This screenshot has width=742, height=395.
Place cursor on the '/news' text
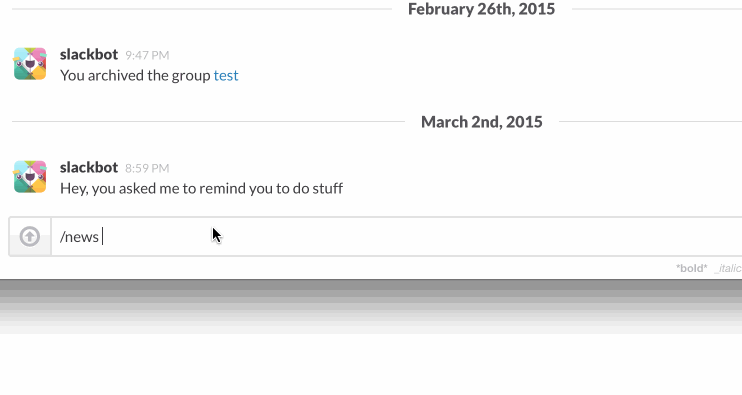click(x=79, y=237)
